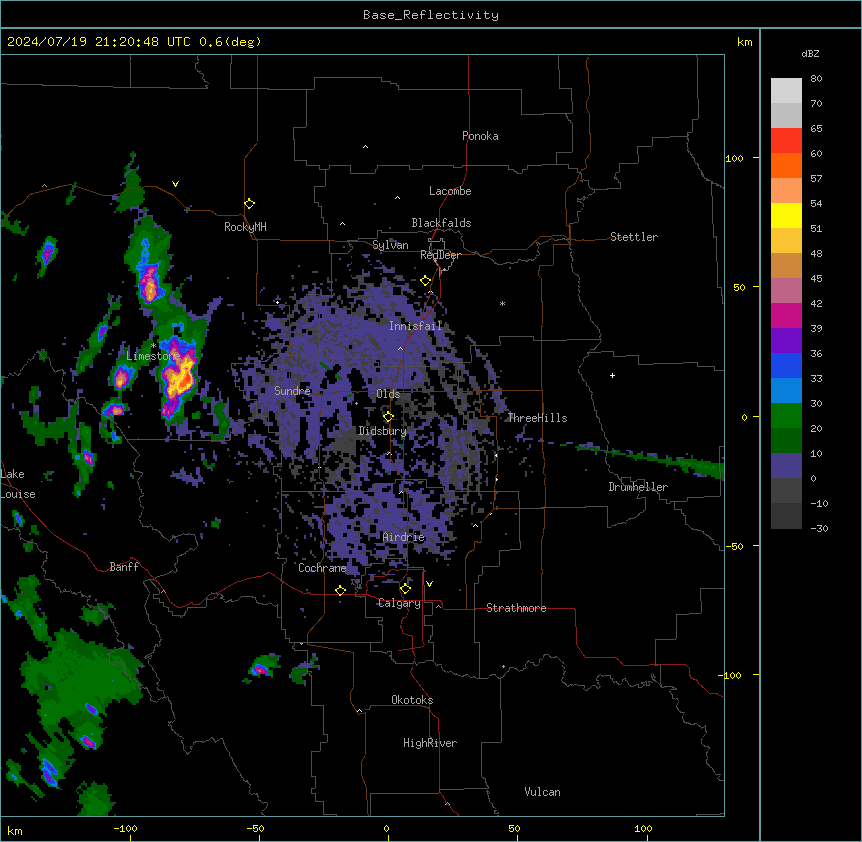Image resolution: width=862 pixels, height=842 pixels.
Task: Click the Didsbury town label
Action: [x=382, y=431]
